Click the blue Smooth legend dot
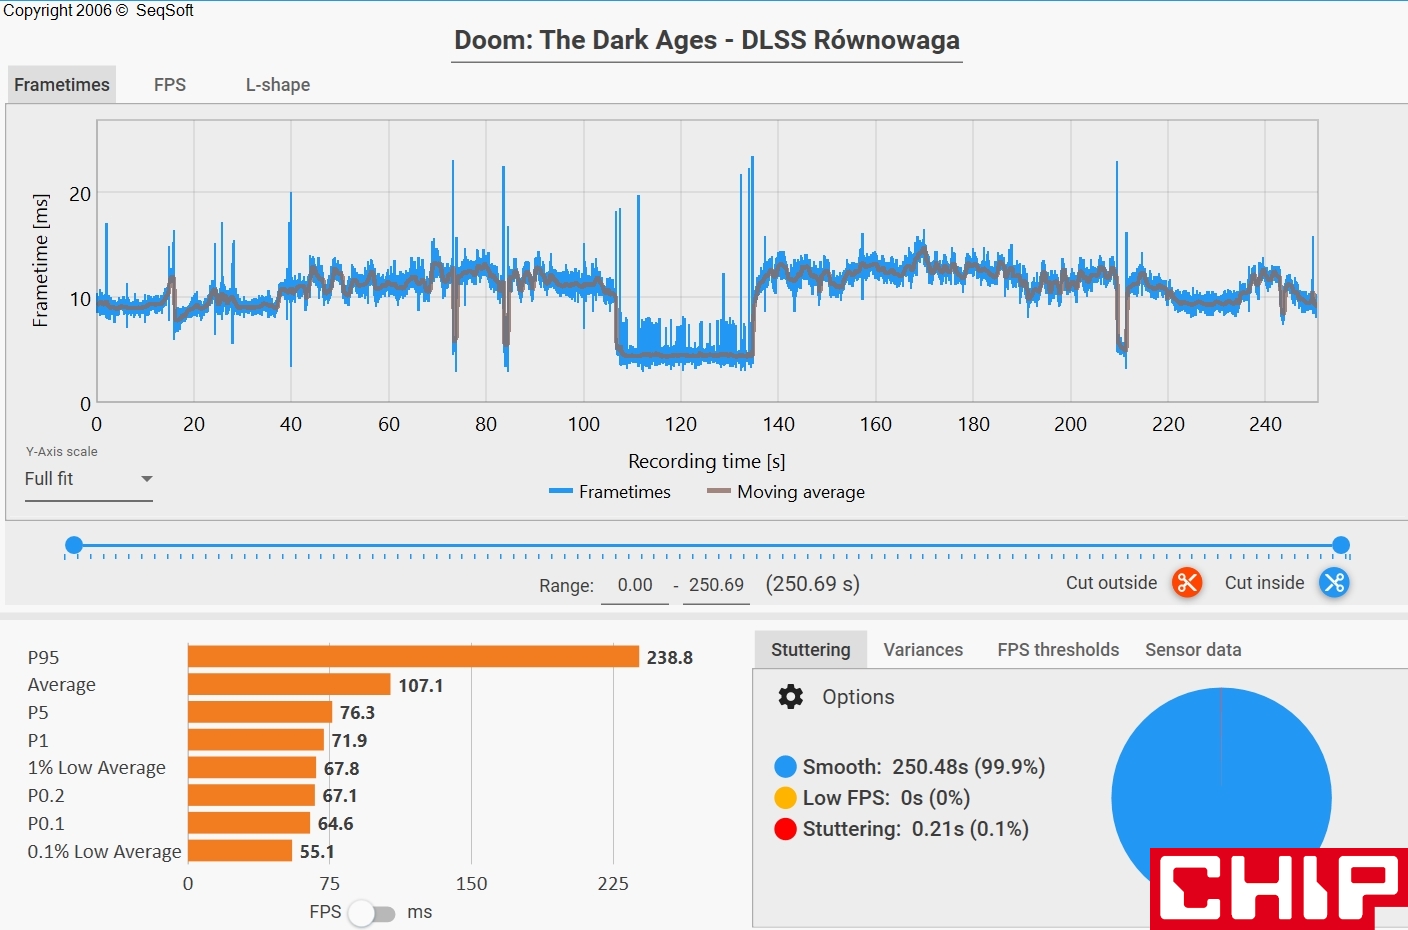Screen dimensions: 1408x930 [785, 767]
